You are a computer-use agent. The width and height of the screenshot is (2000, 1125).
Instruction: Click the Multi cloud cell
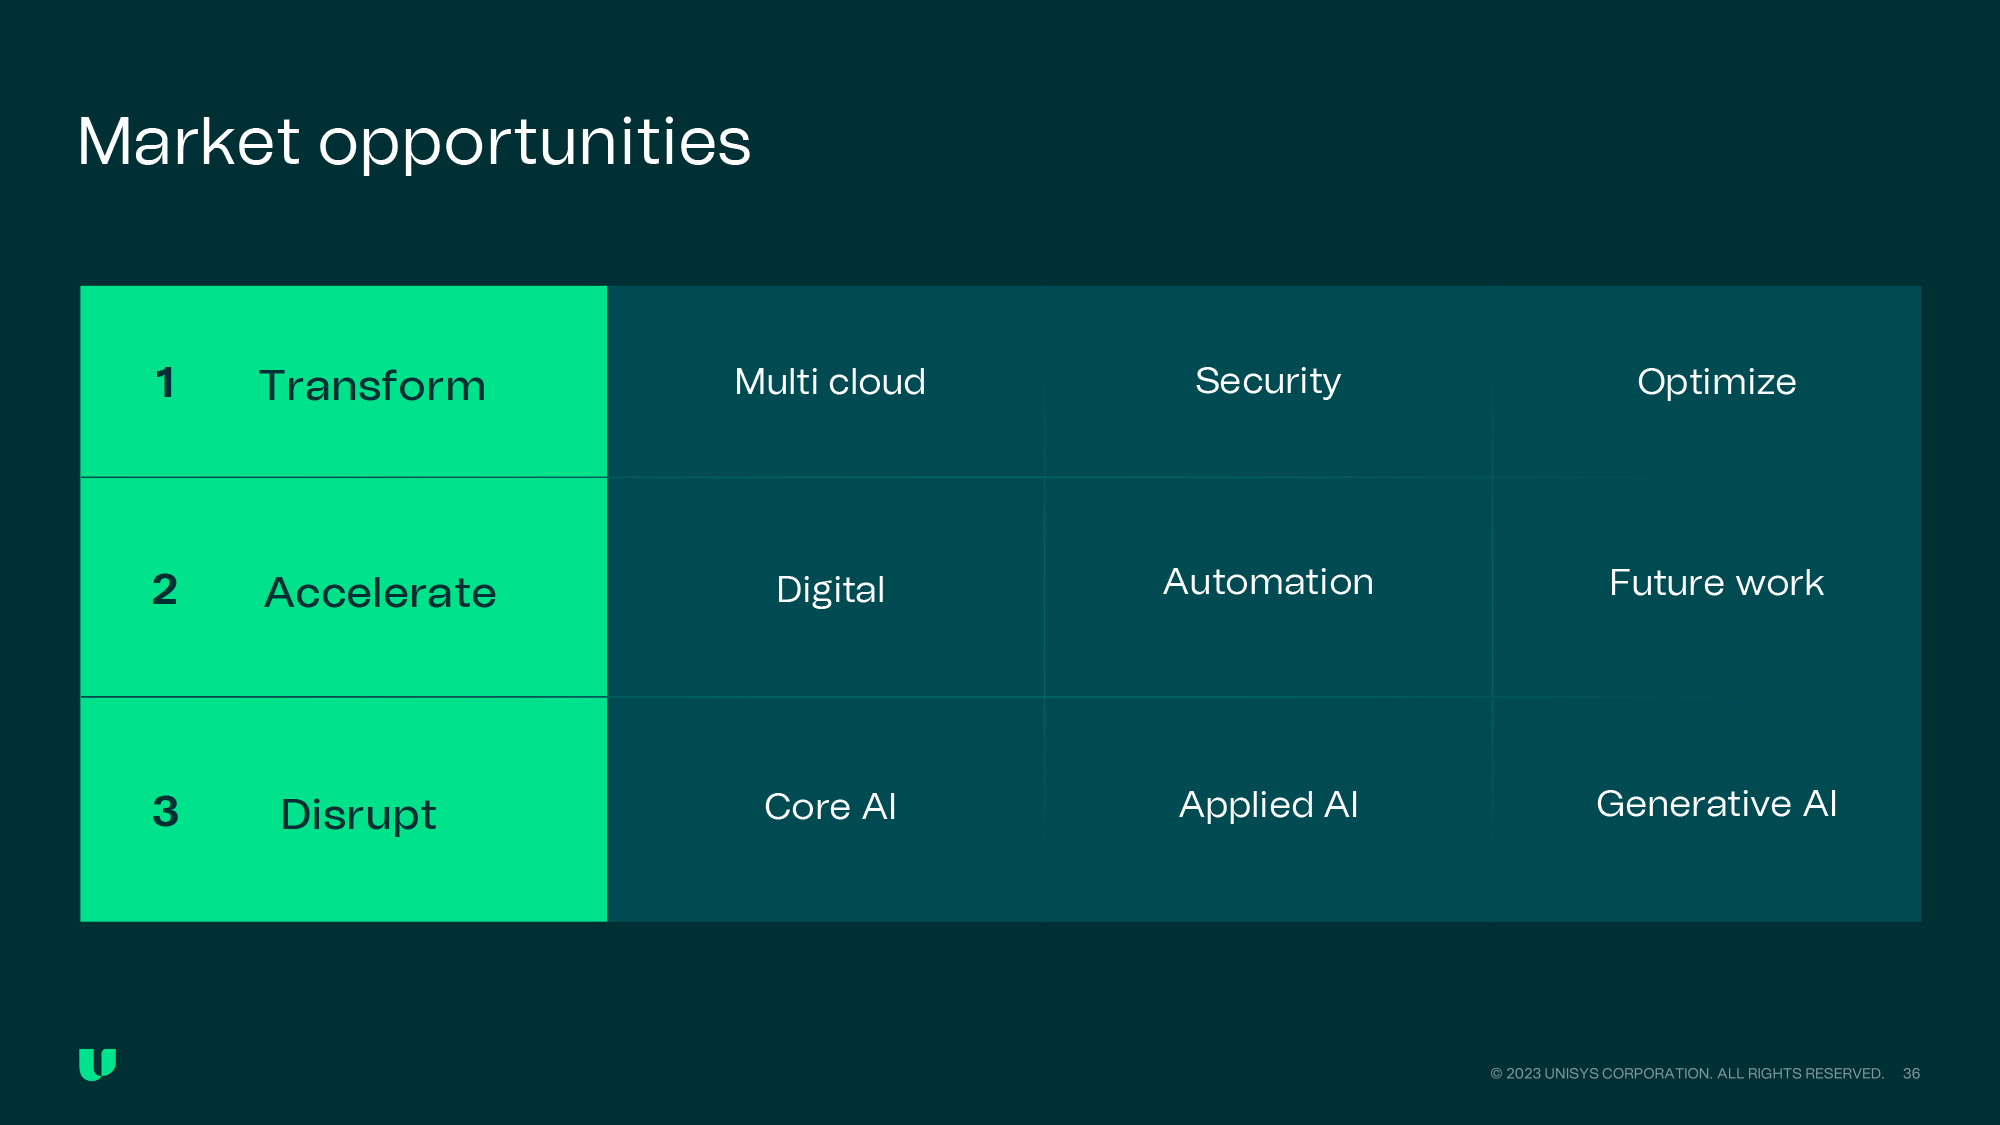point(829,382)
